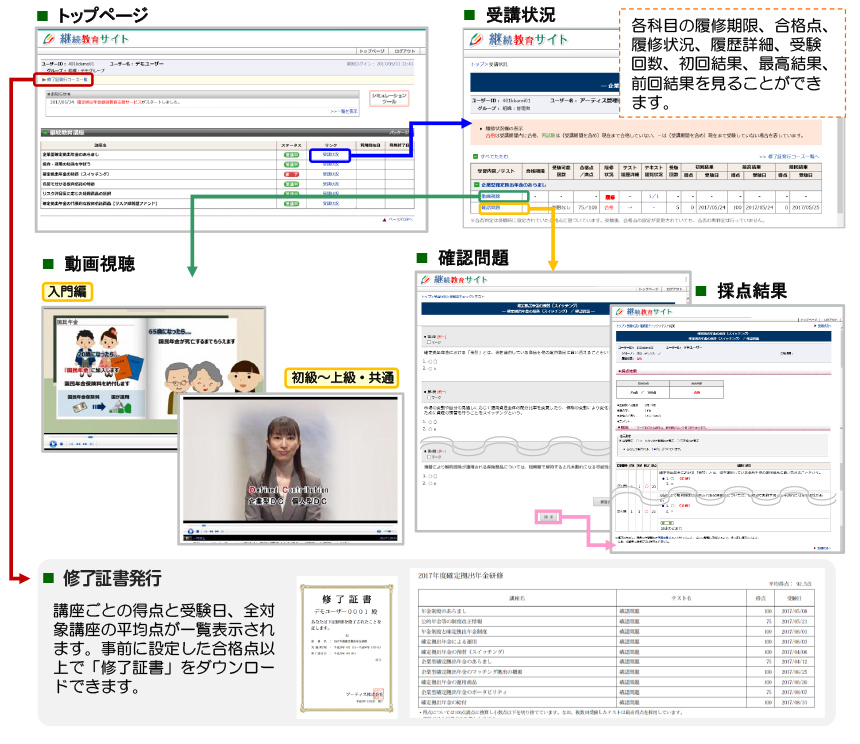
Task: Play the 入門編 animated video
Action: click(53, 444)
